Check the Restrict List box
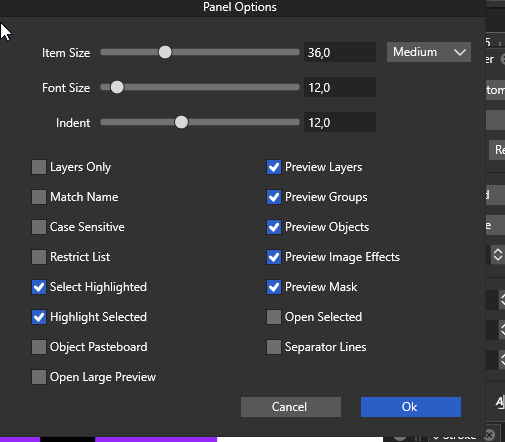Viewport: 505px width, 442px height. tap(39, 257)
